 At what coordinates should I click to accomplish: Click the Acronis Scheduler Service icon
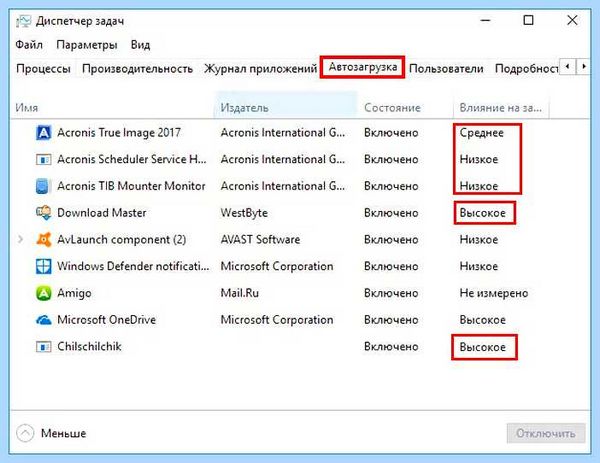(43, 159)
